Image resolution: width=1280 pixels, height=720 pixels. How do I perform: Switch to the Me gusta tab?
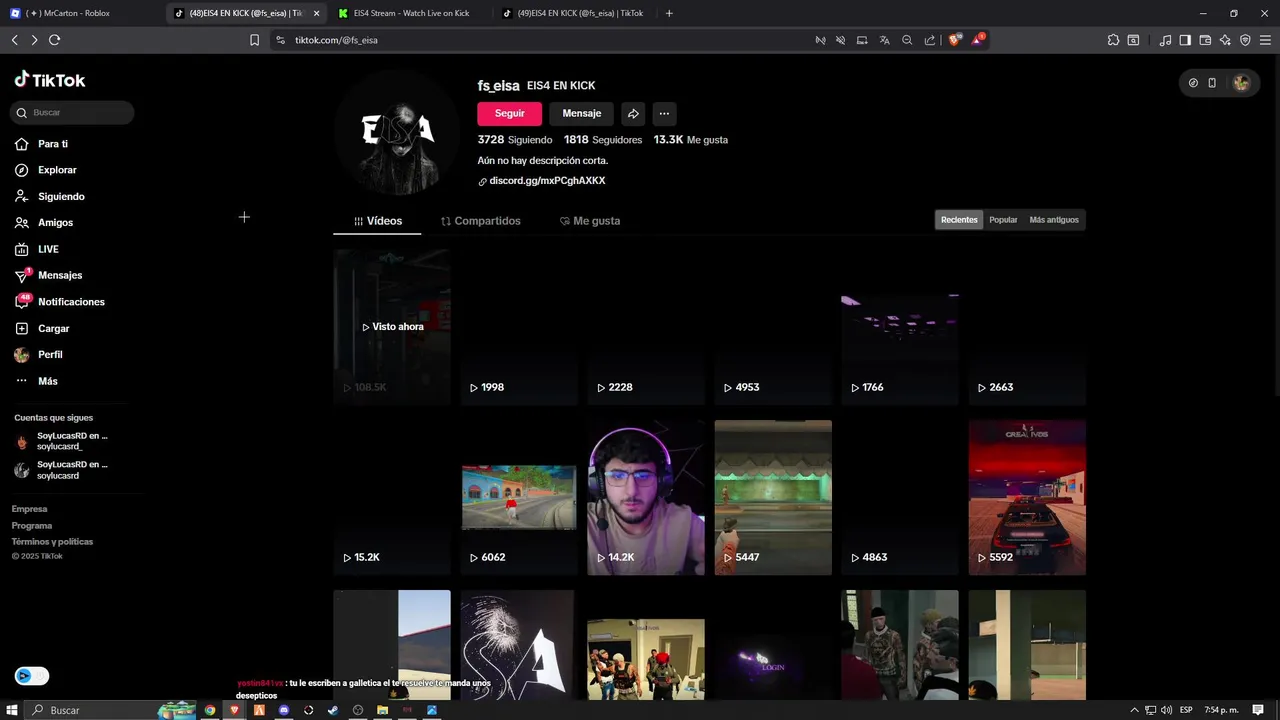click(590, 221)
